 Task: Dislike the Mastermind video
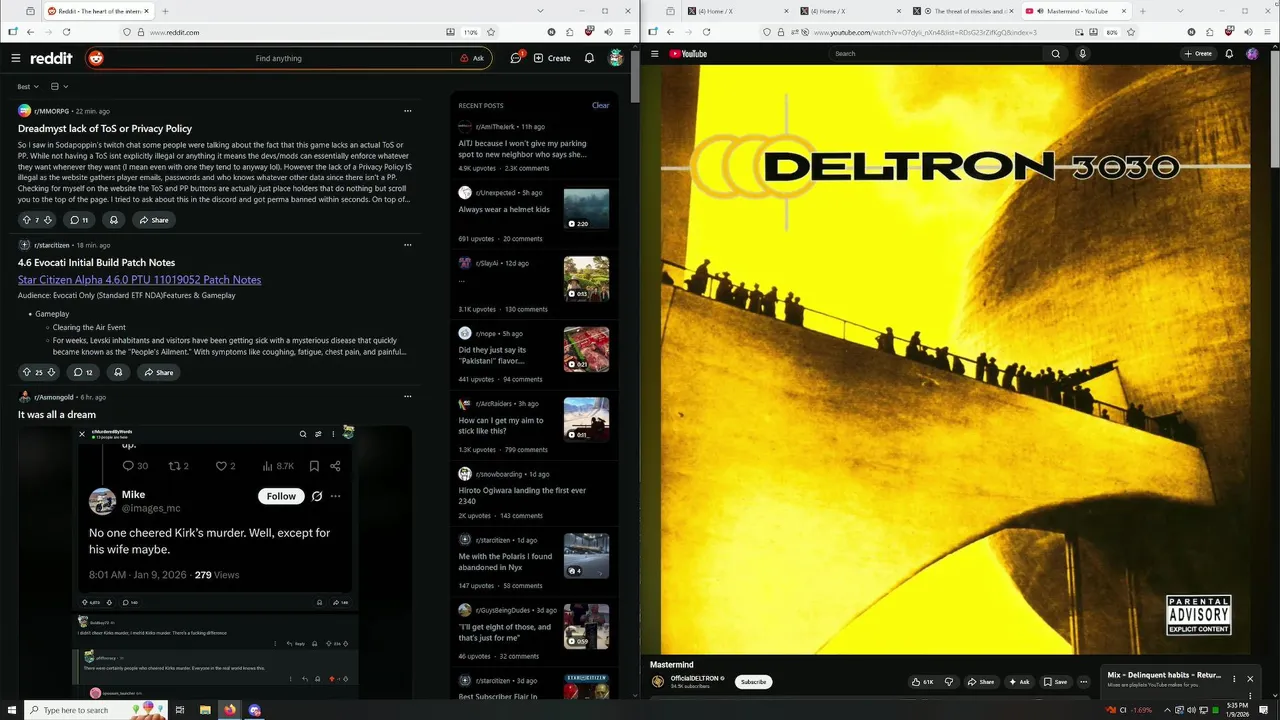click(x=949, y=682)
